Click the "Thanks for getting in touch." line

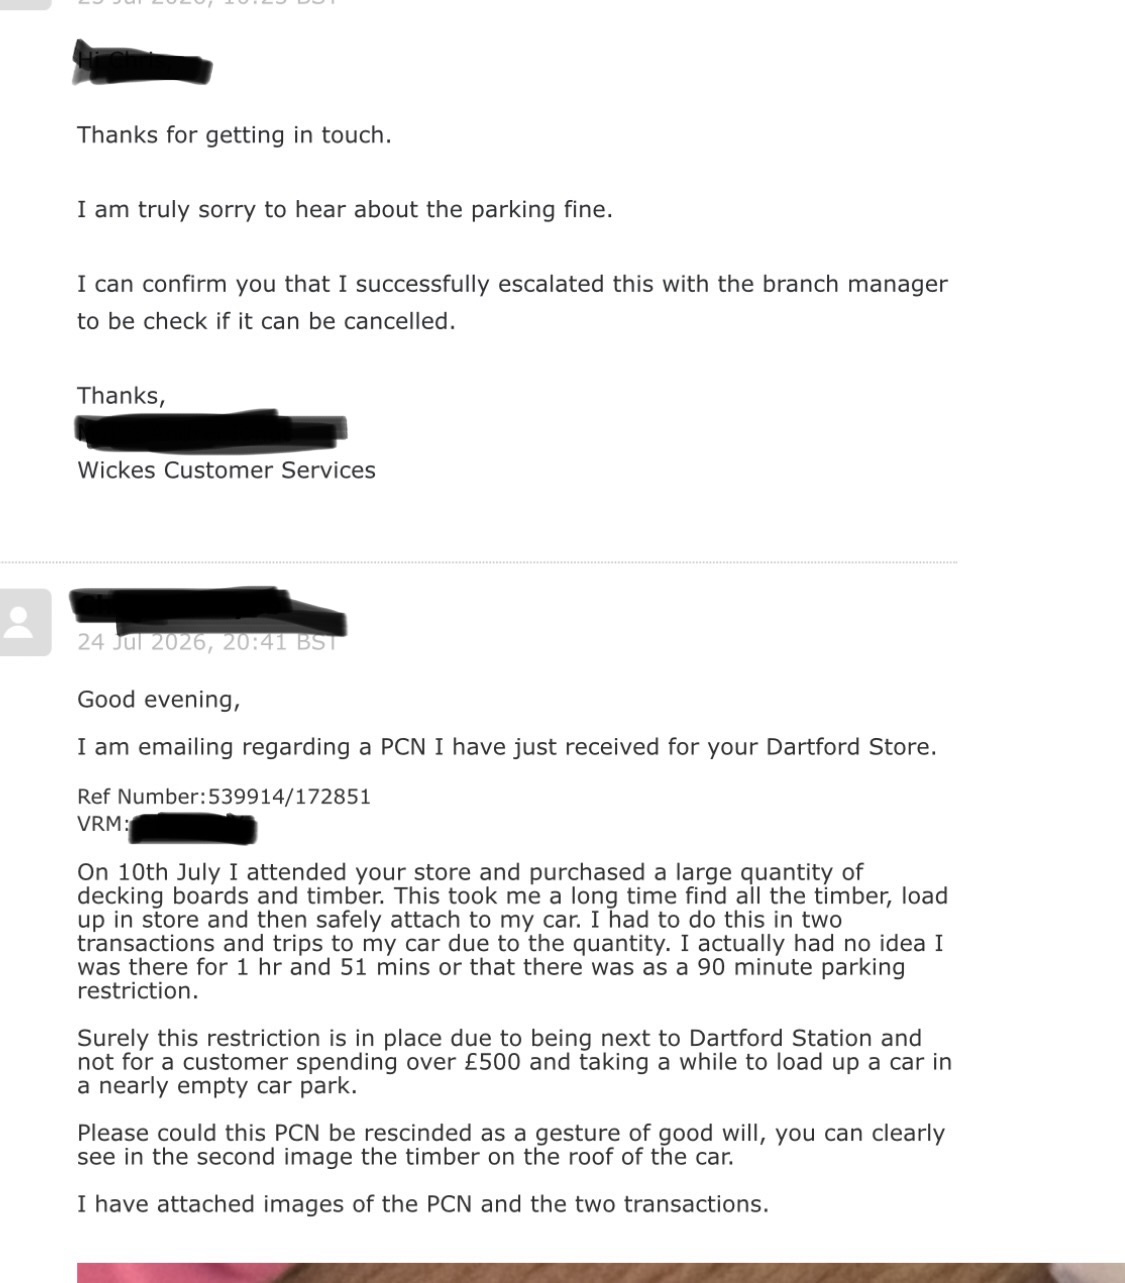(x=234, y=135)
